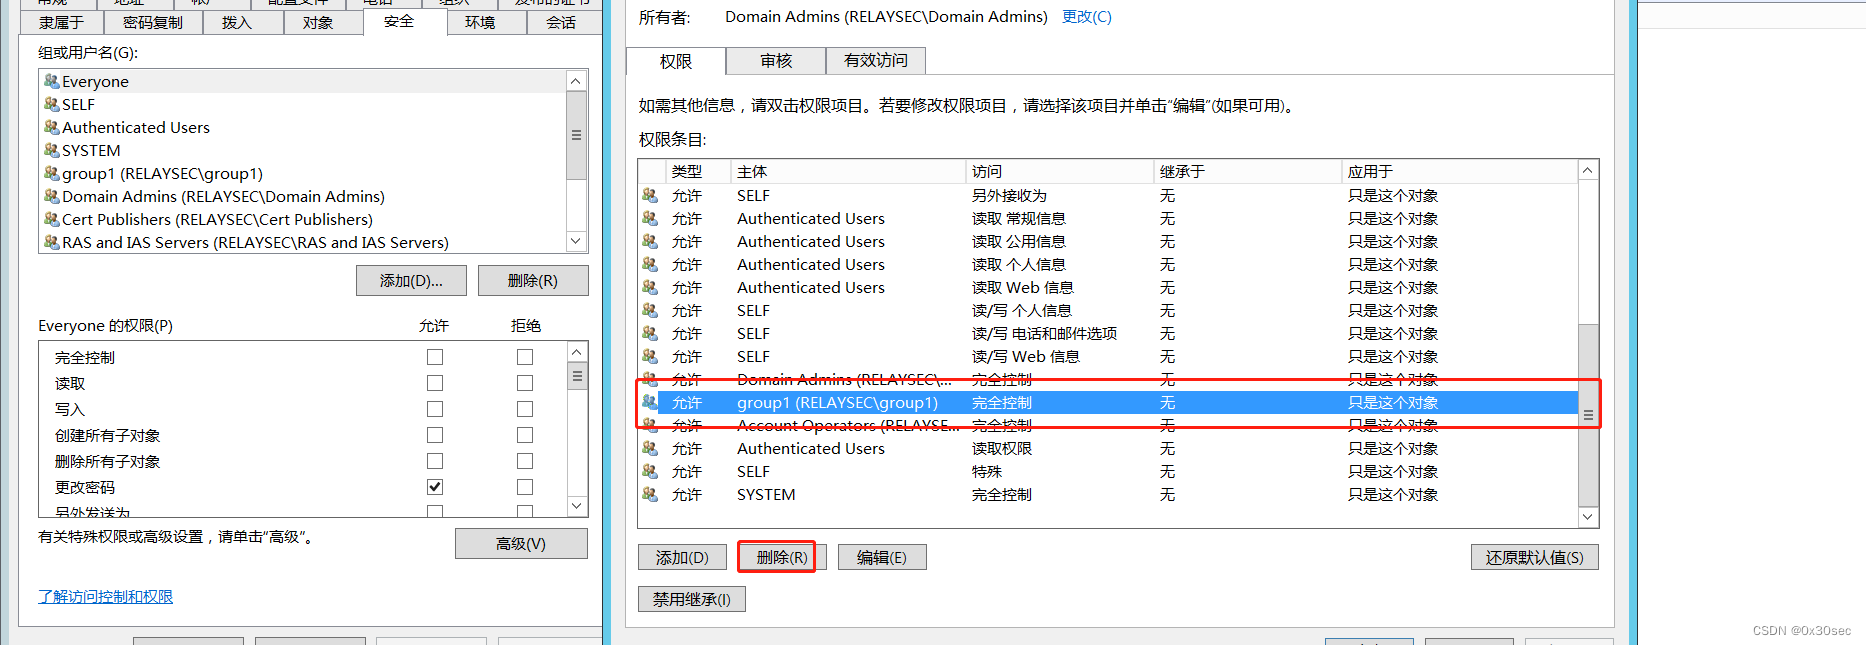Click the icon of the 读/写 Web 信息 entry
Image resolution: width=1866 pixels, height=645 pixels.
coord(650,356)
